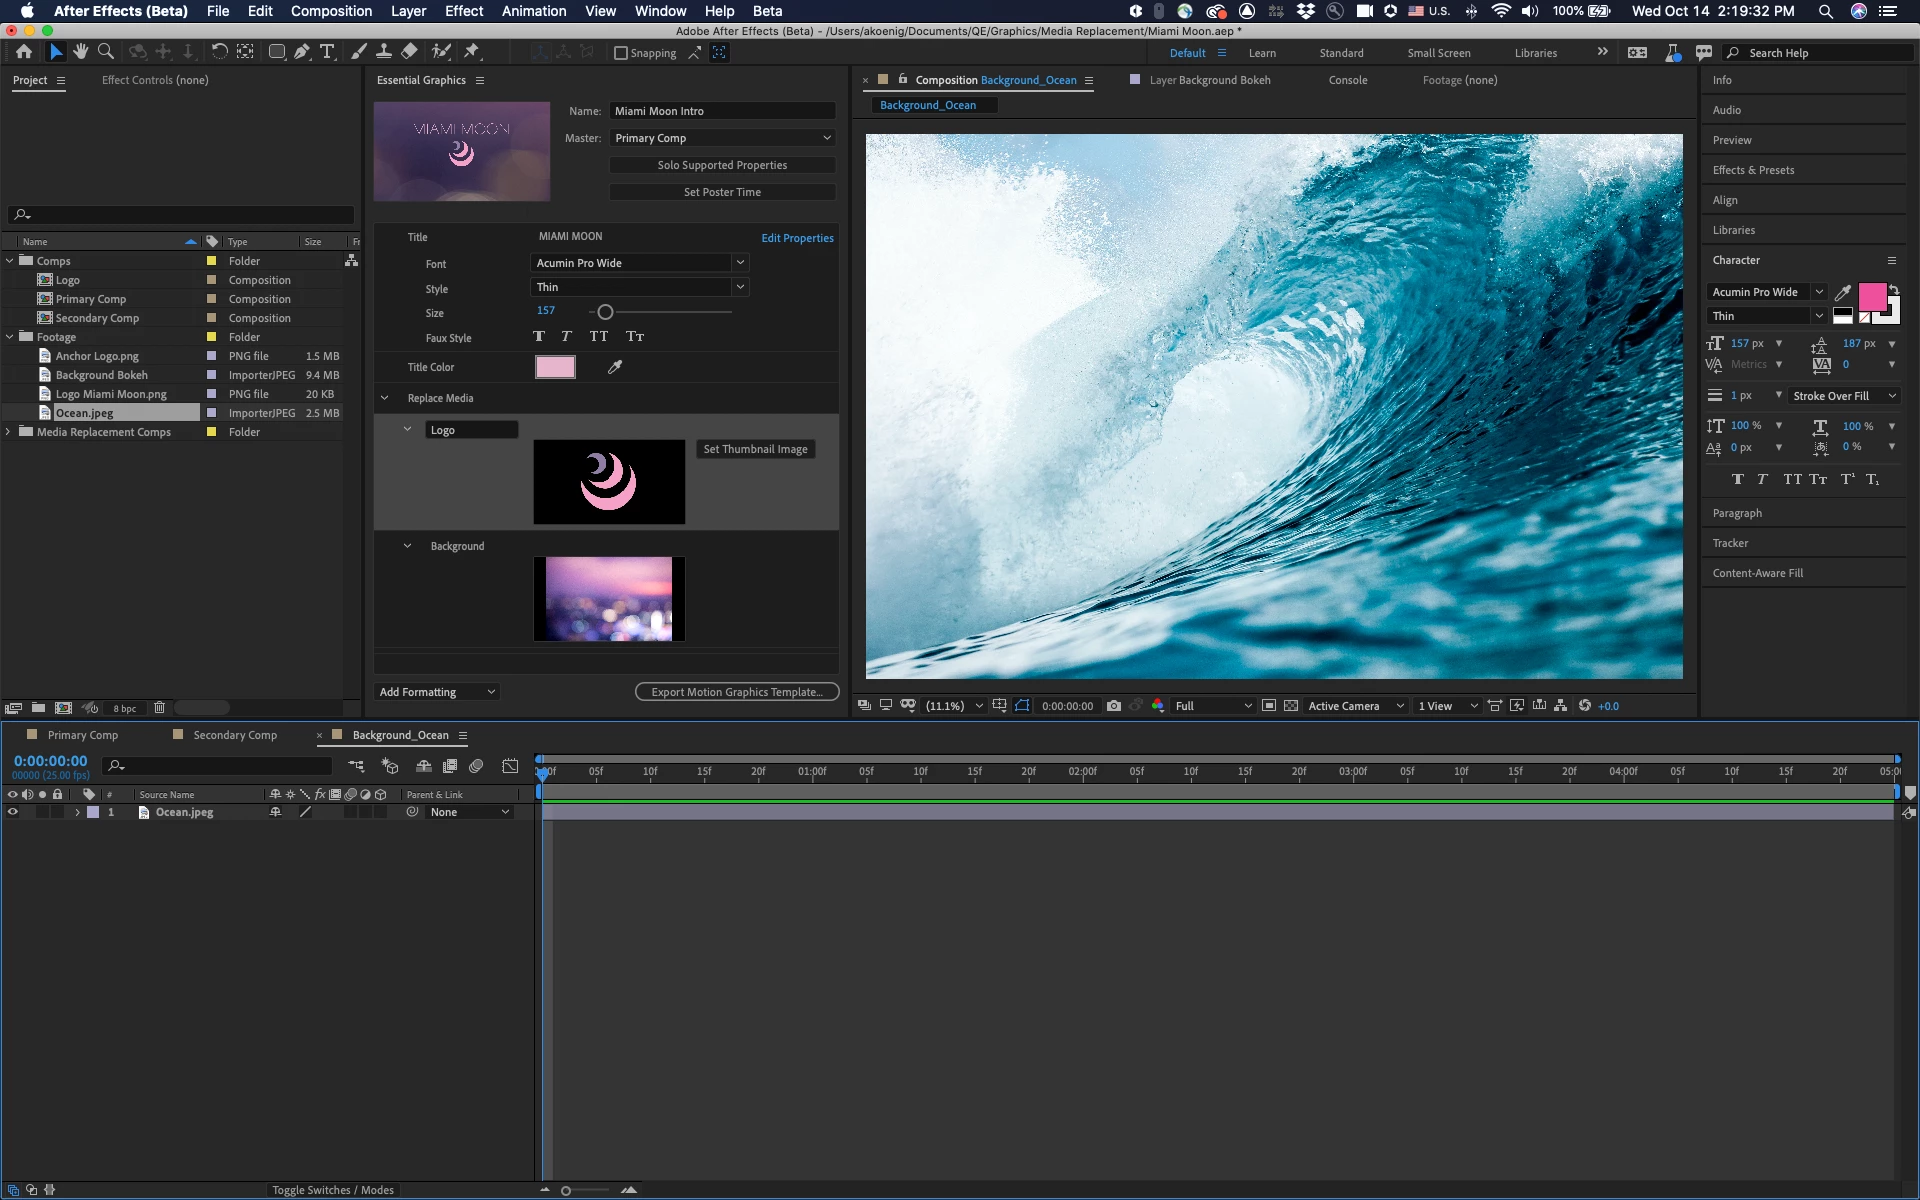Screen dimensions: 1920x1200
Task: Expand the Media Replacement Comps folder
Action: pos(9,432)
